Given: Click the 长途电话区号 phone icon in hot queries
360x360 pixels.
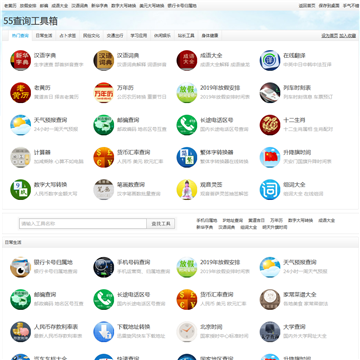Looking at the screenshot, I should coord(187,125).
